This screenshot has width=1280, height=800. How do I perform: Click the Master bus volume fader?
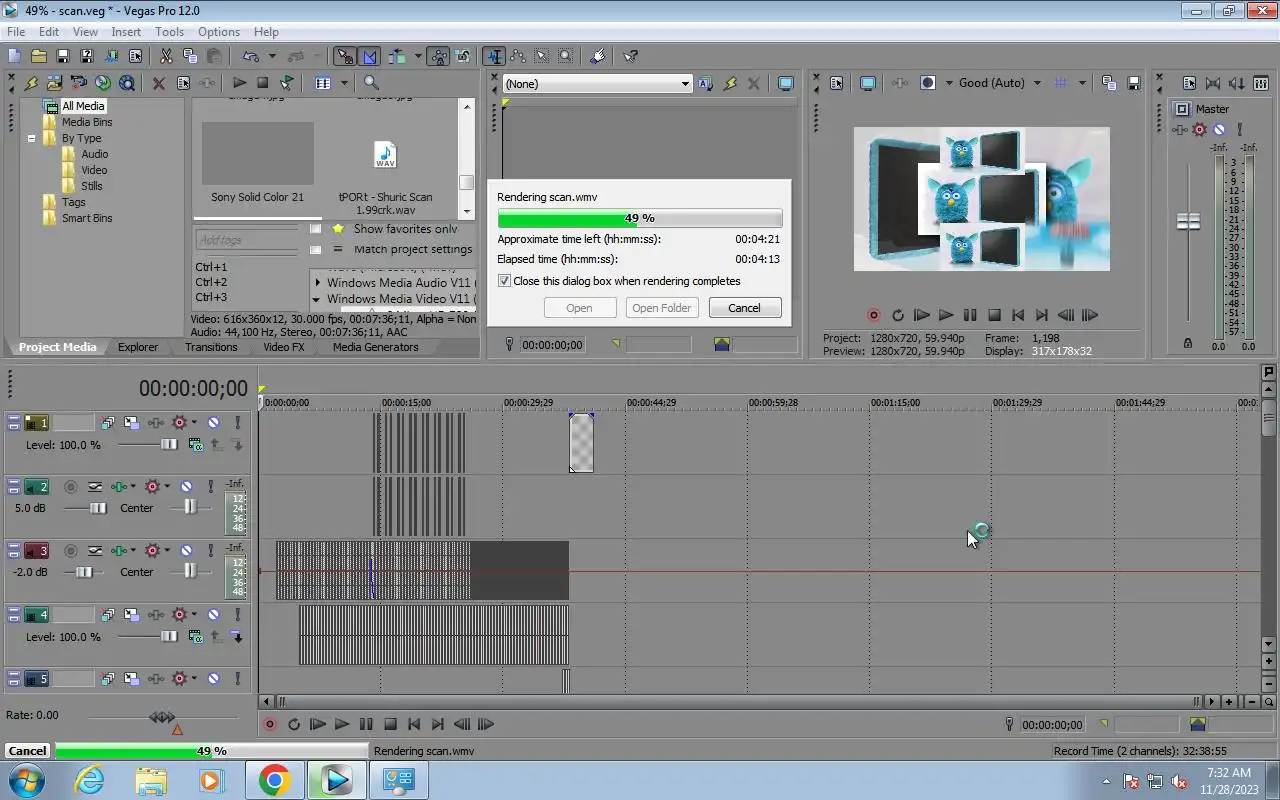click(x=1188, y=222)
